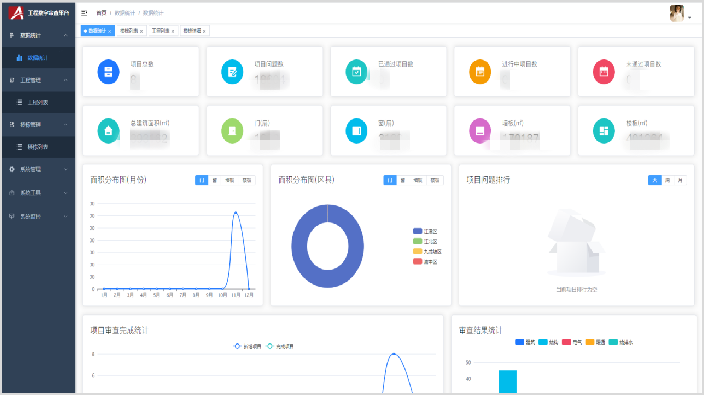Screen dimensions: 704x395
Task: Switch to the active 数据统计 page tab
Action: 97,31
